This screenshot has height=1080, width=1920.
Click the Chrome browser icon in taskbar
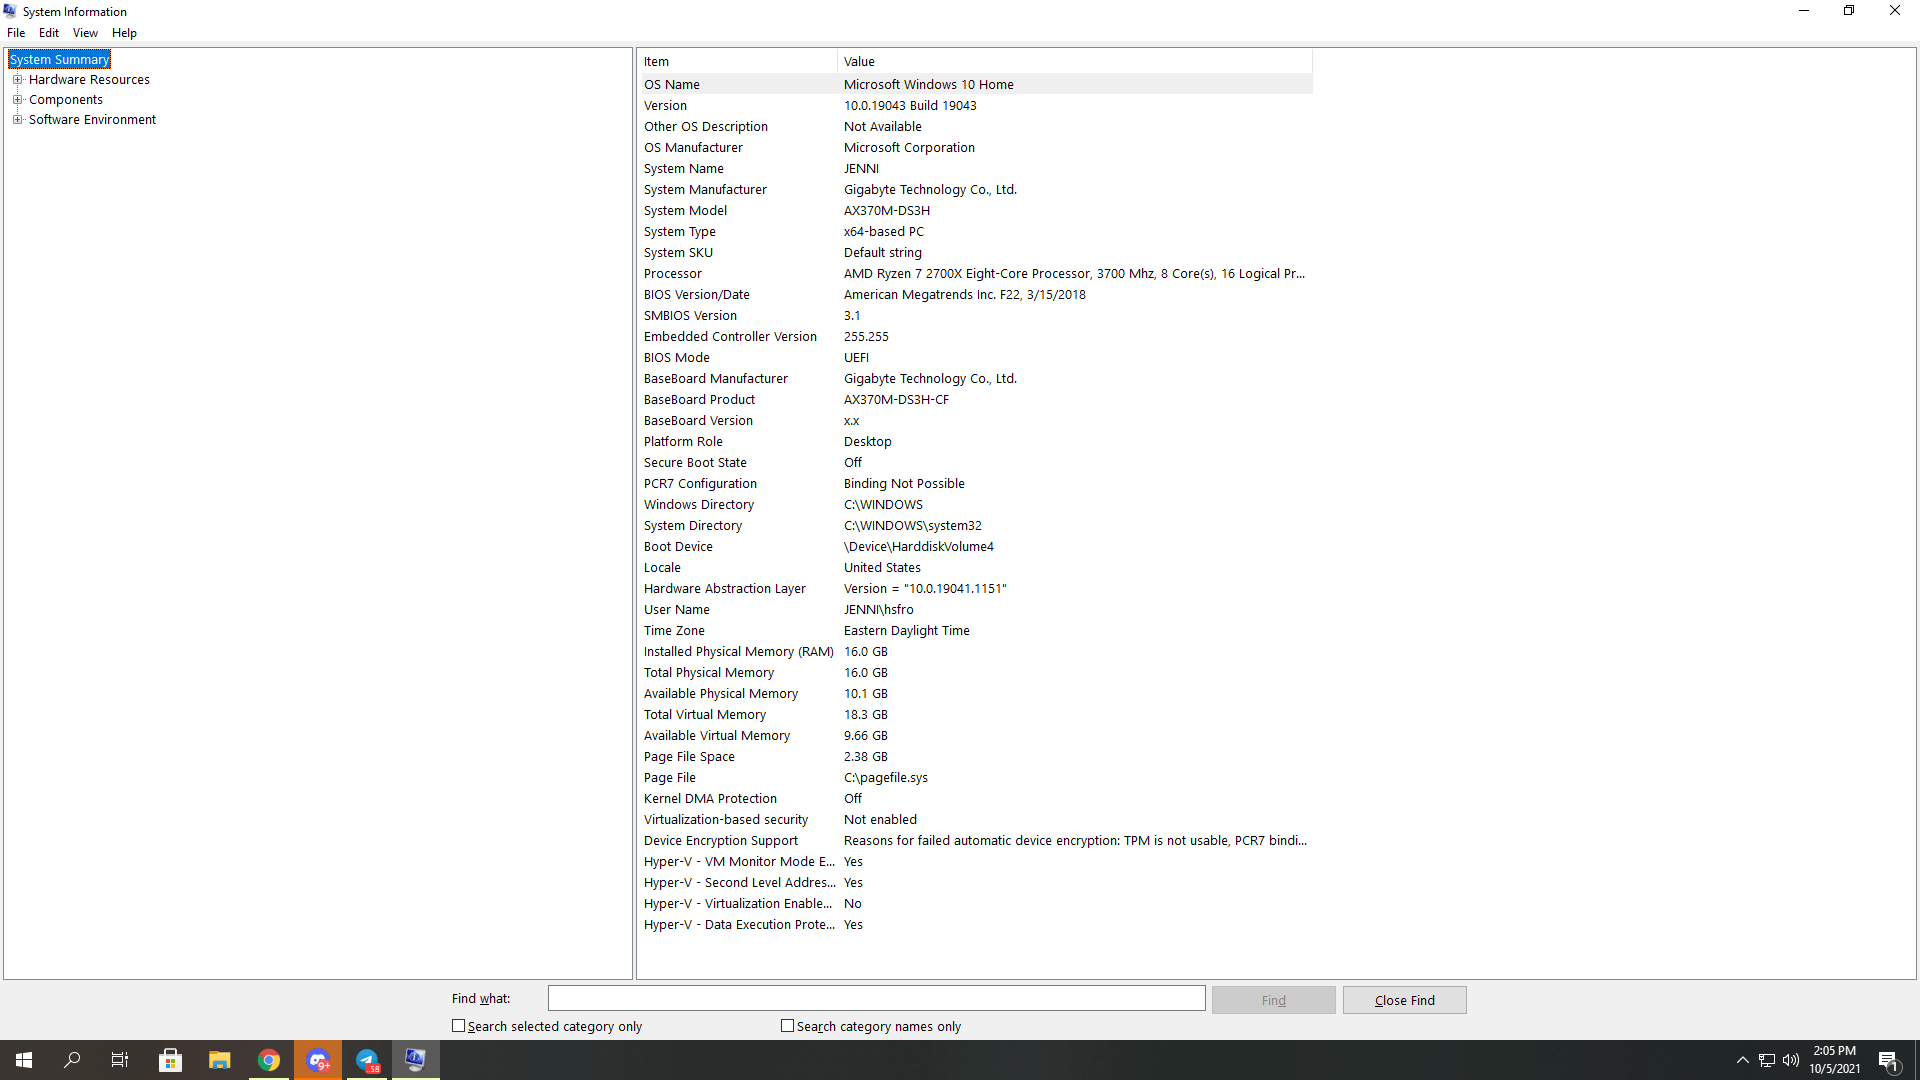click(268, 1059)
